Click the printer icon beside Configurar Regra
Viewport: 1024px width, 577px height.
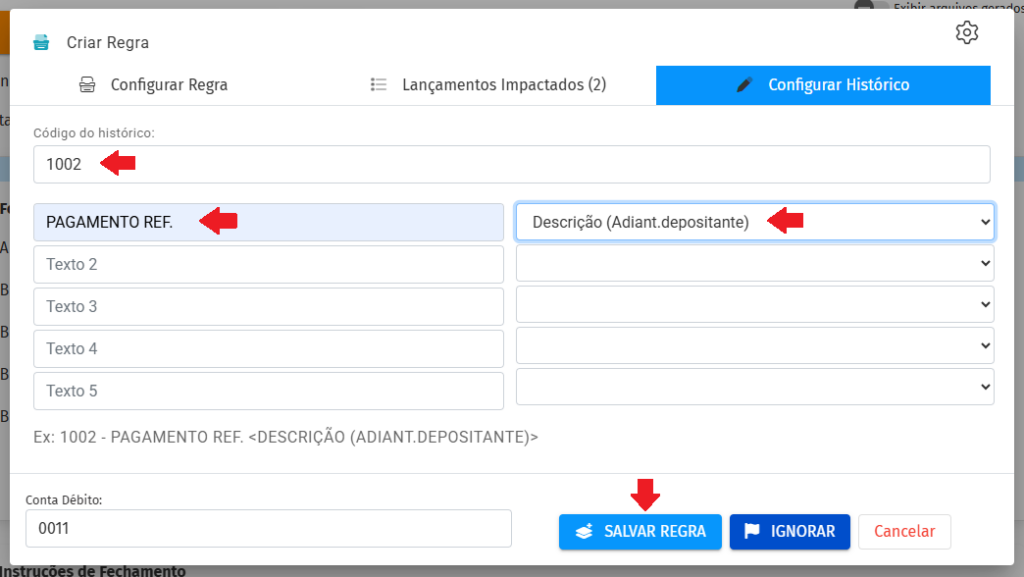(87, 85)
